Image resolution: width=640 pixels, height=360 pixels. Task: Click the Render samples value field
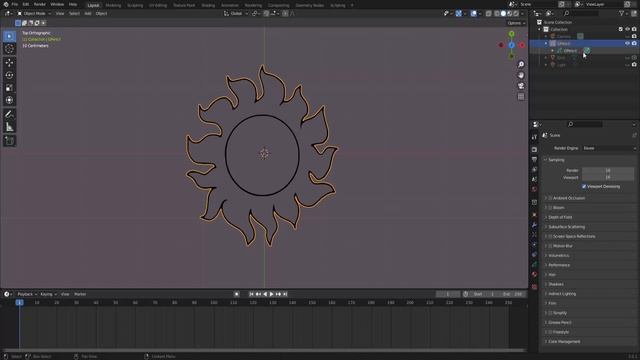pos(608,171)
